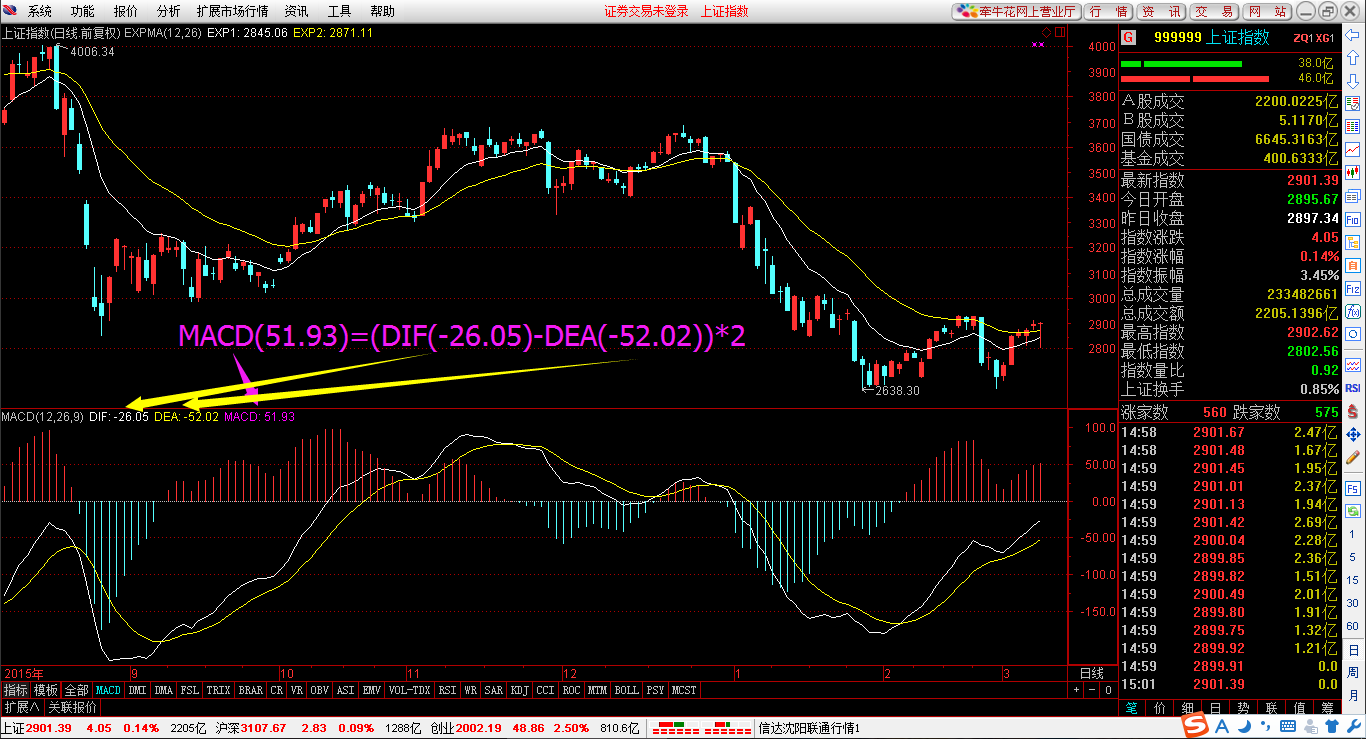Select the 15-minute period button
The height and width of the screenshot is (739, 1366).
(x=1353, y=582)
